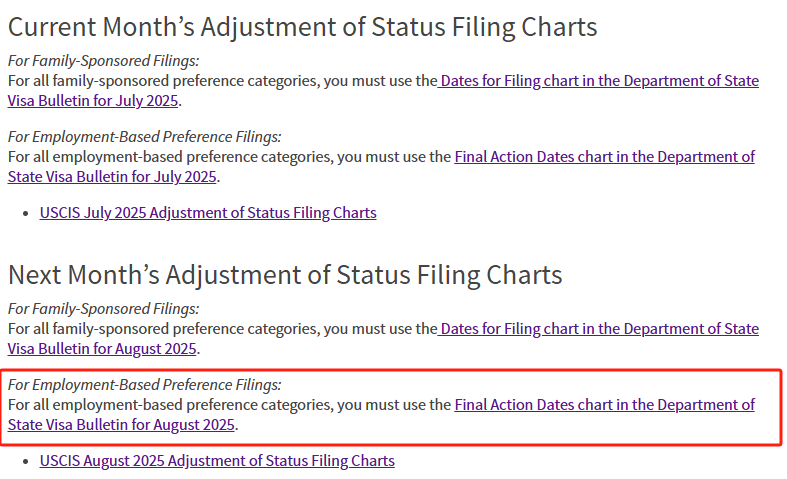Click "Visa Bulletin for July 2025" in the family-sponsored link
This screenshot has height=479, width=787.
click(x=93, y=100)
